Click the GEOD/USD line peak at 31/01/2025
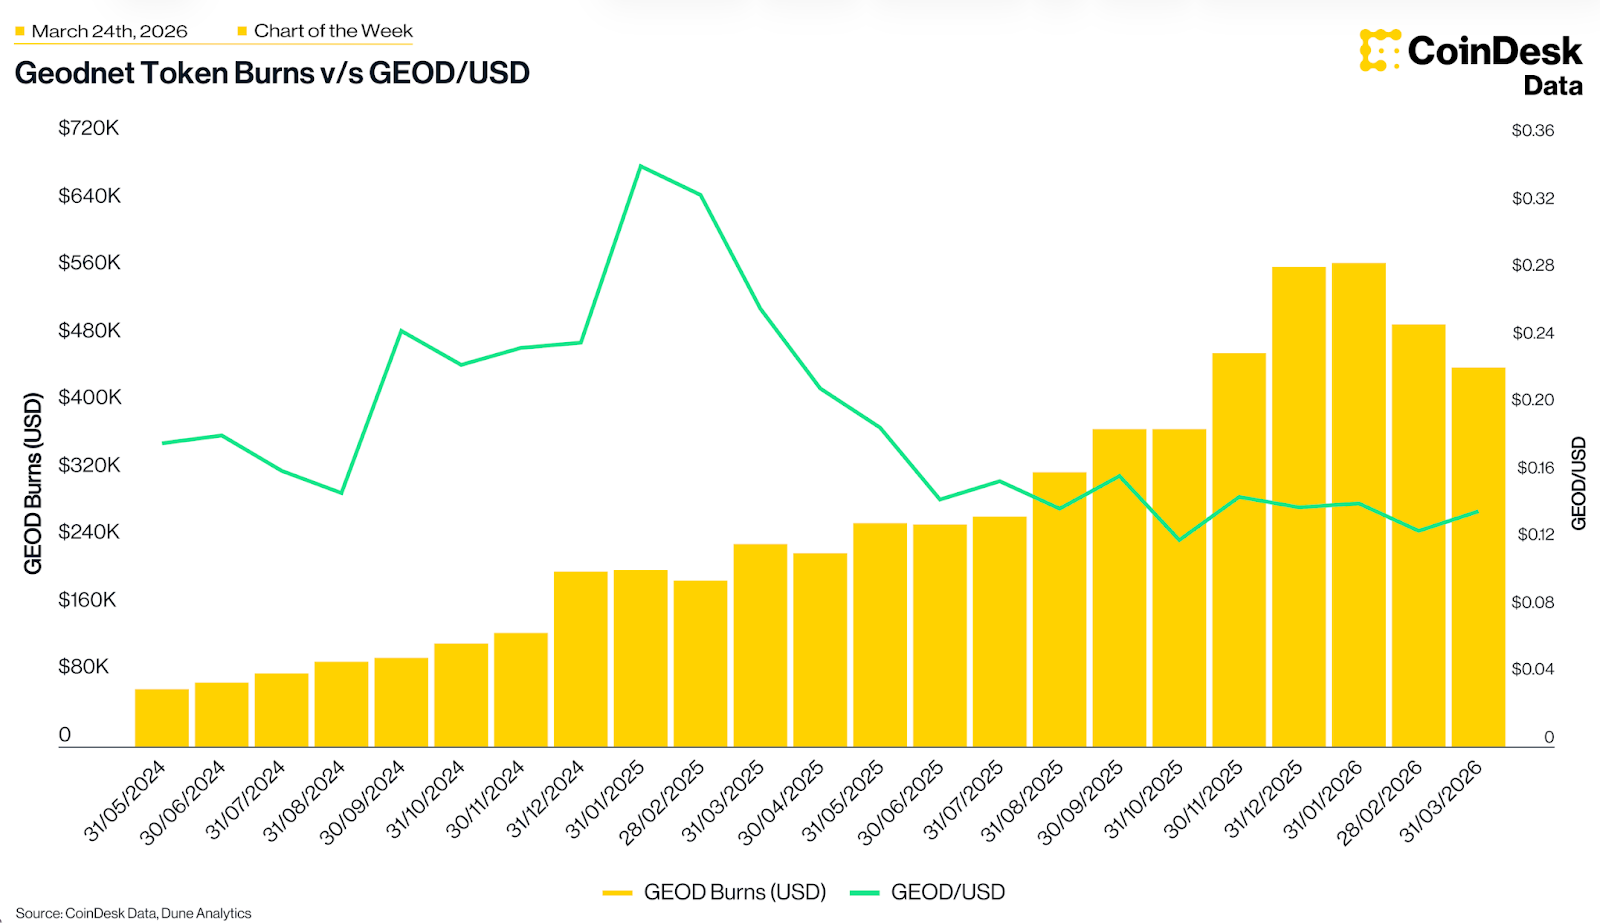The height and width of the screenshot is (923, 1600). [x=641, y=166]
